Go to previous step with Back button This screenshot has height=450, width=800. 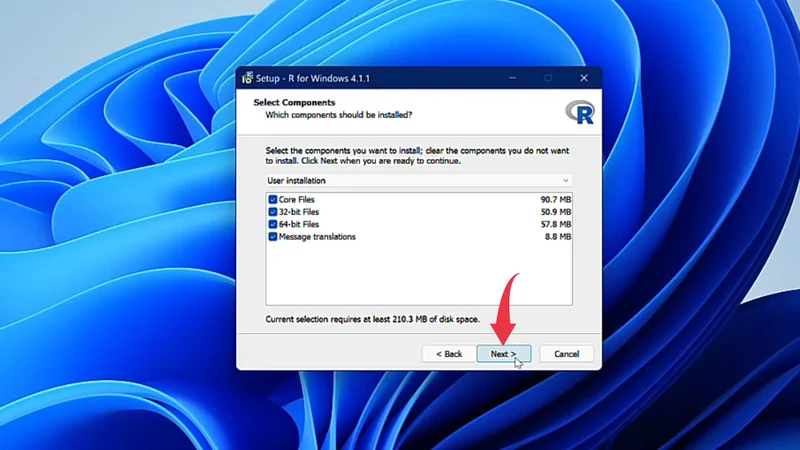coord(448,354)
